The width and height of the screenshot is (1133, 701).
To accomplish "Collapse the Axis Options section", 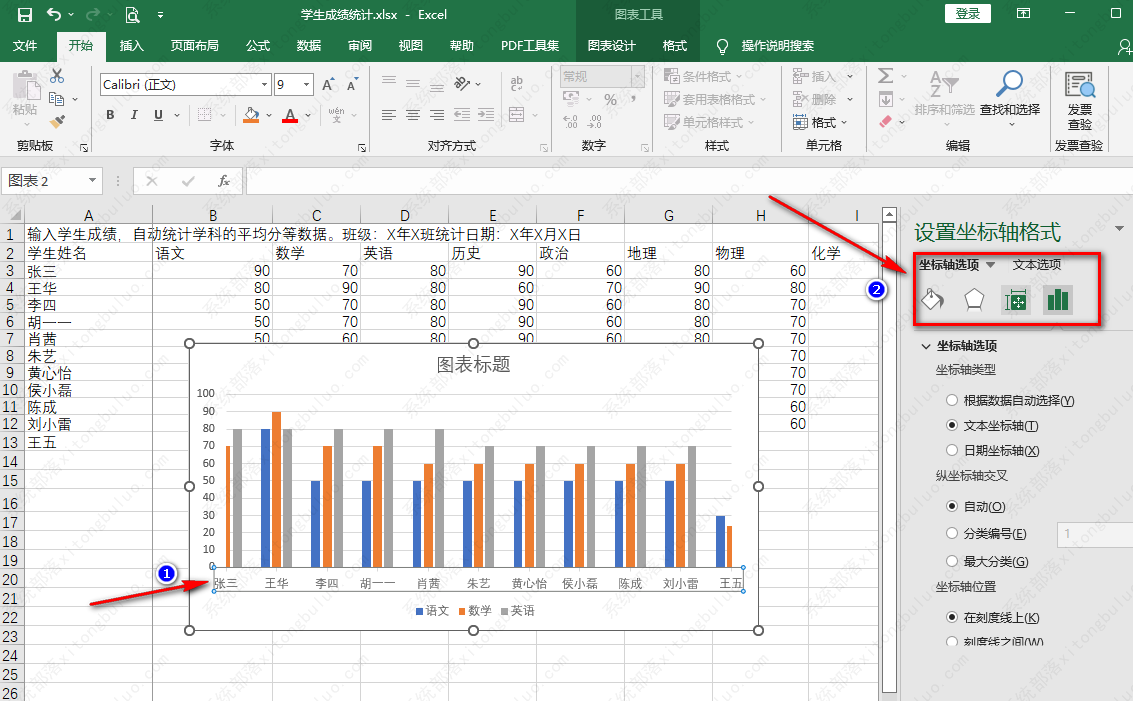I will point(926,346).
